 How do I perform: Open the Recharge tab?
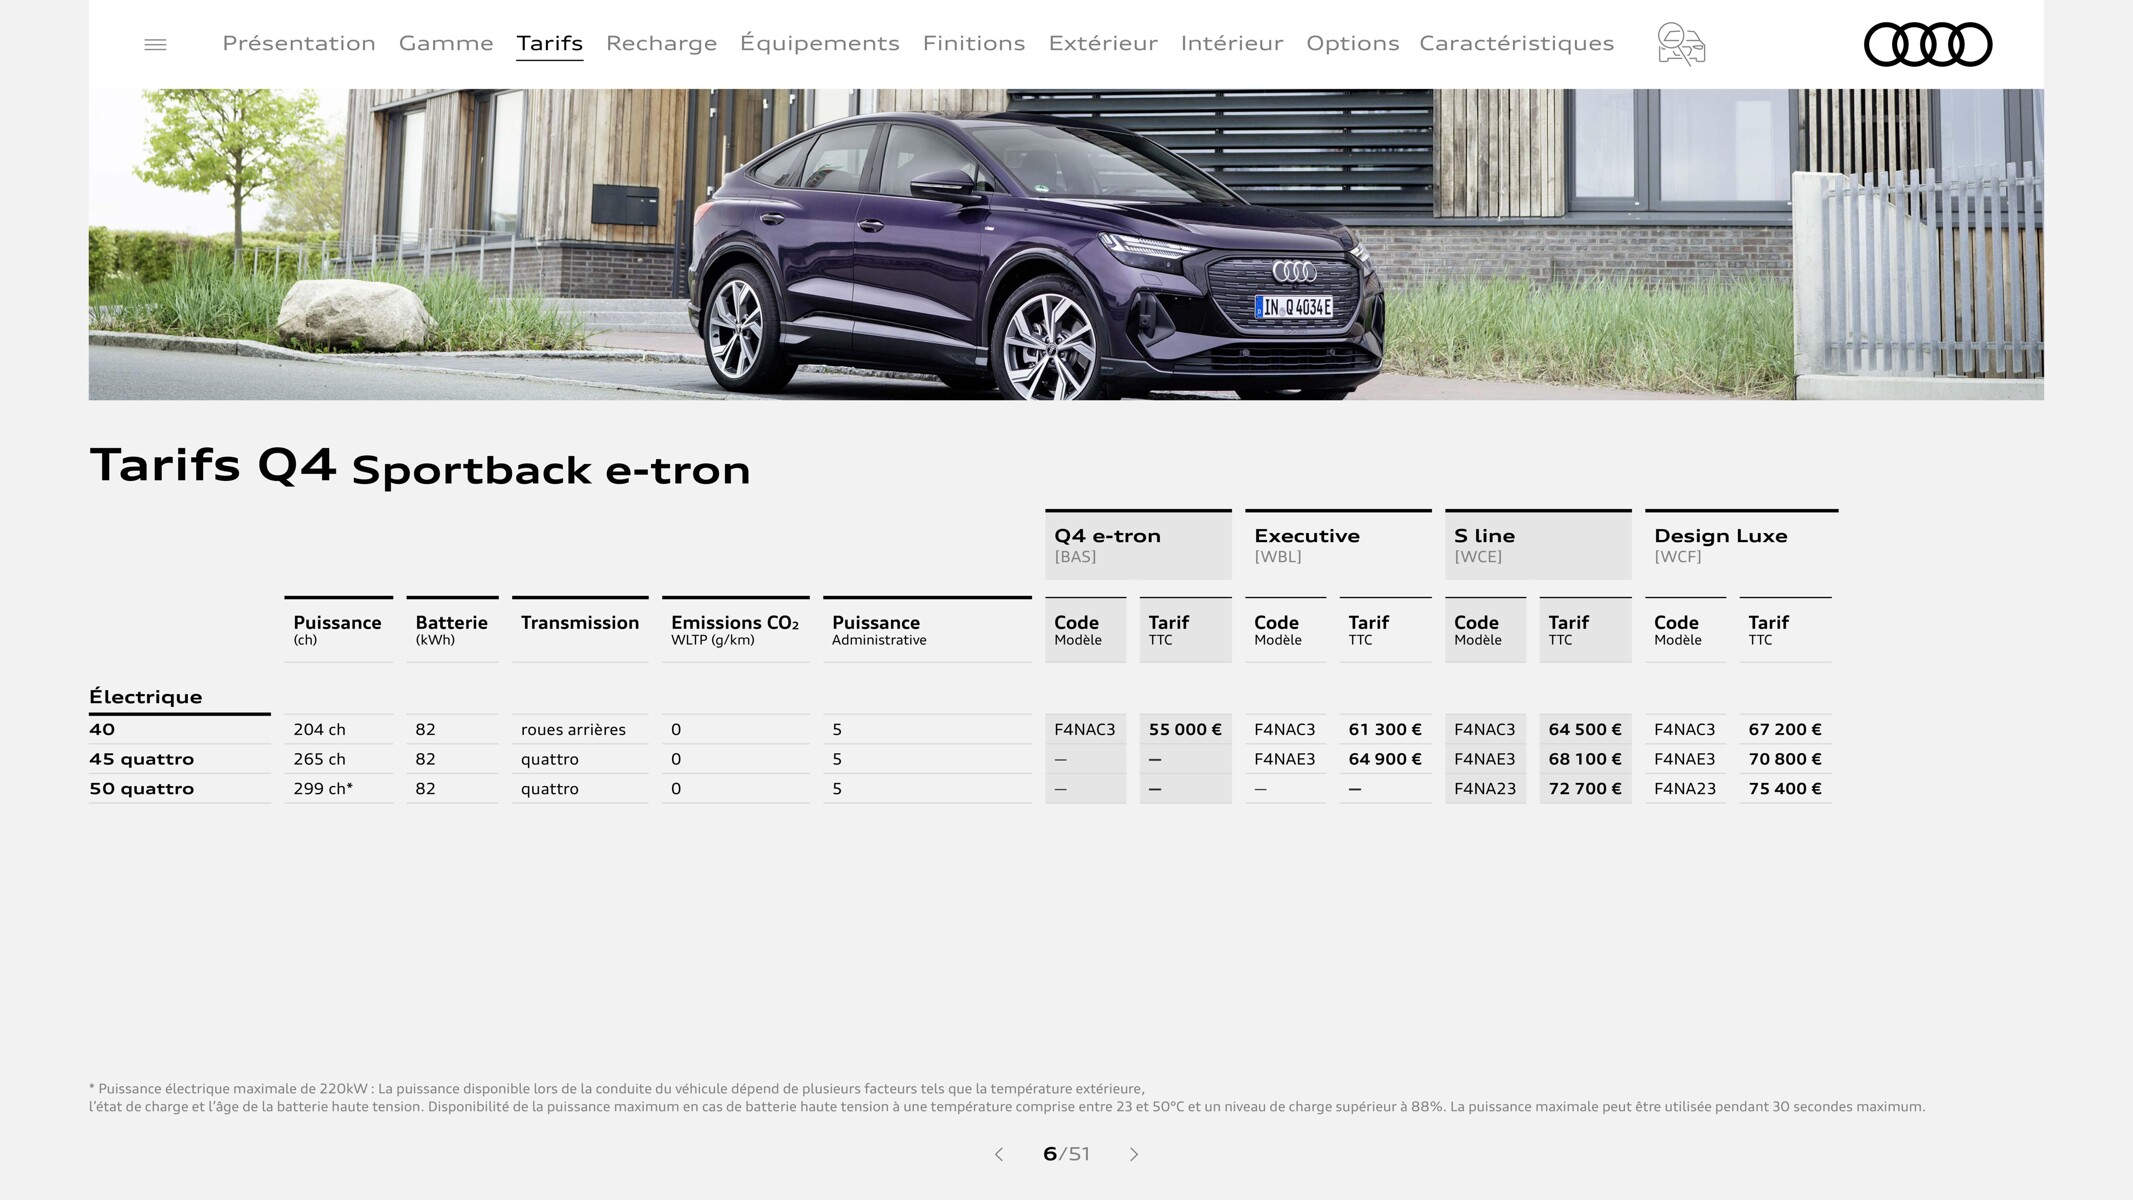coord(661,43)
